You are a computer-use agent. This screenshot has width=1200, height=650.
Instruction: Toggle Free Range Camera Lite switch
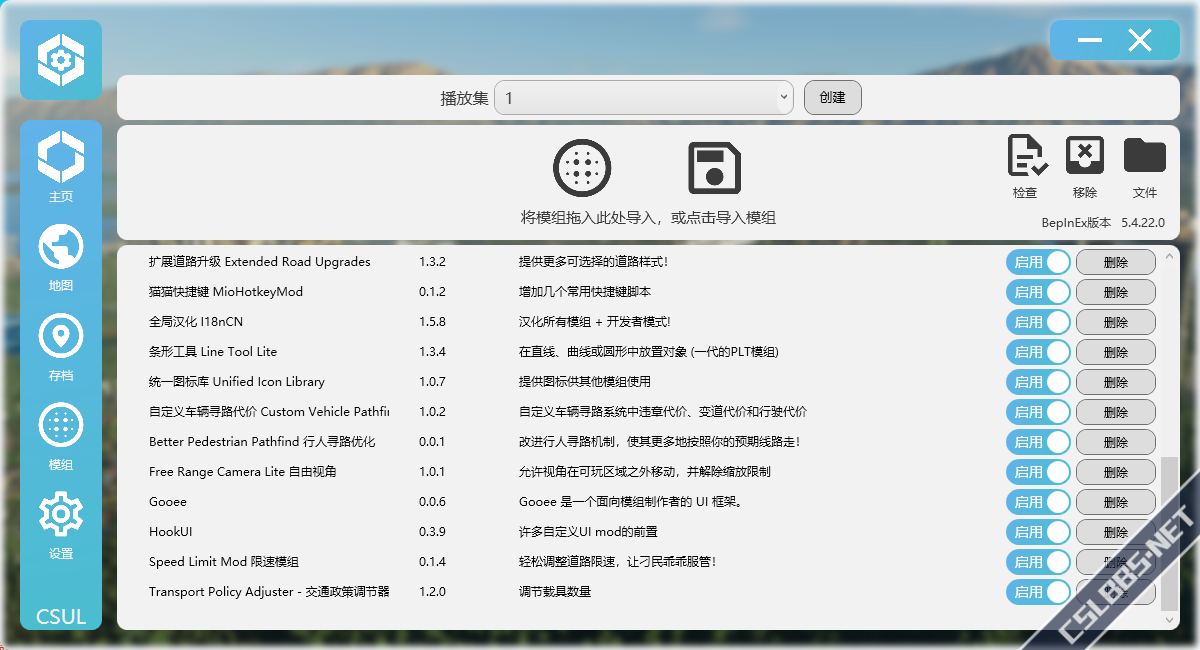pos(1038,472)
